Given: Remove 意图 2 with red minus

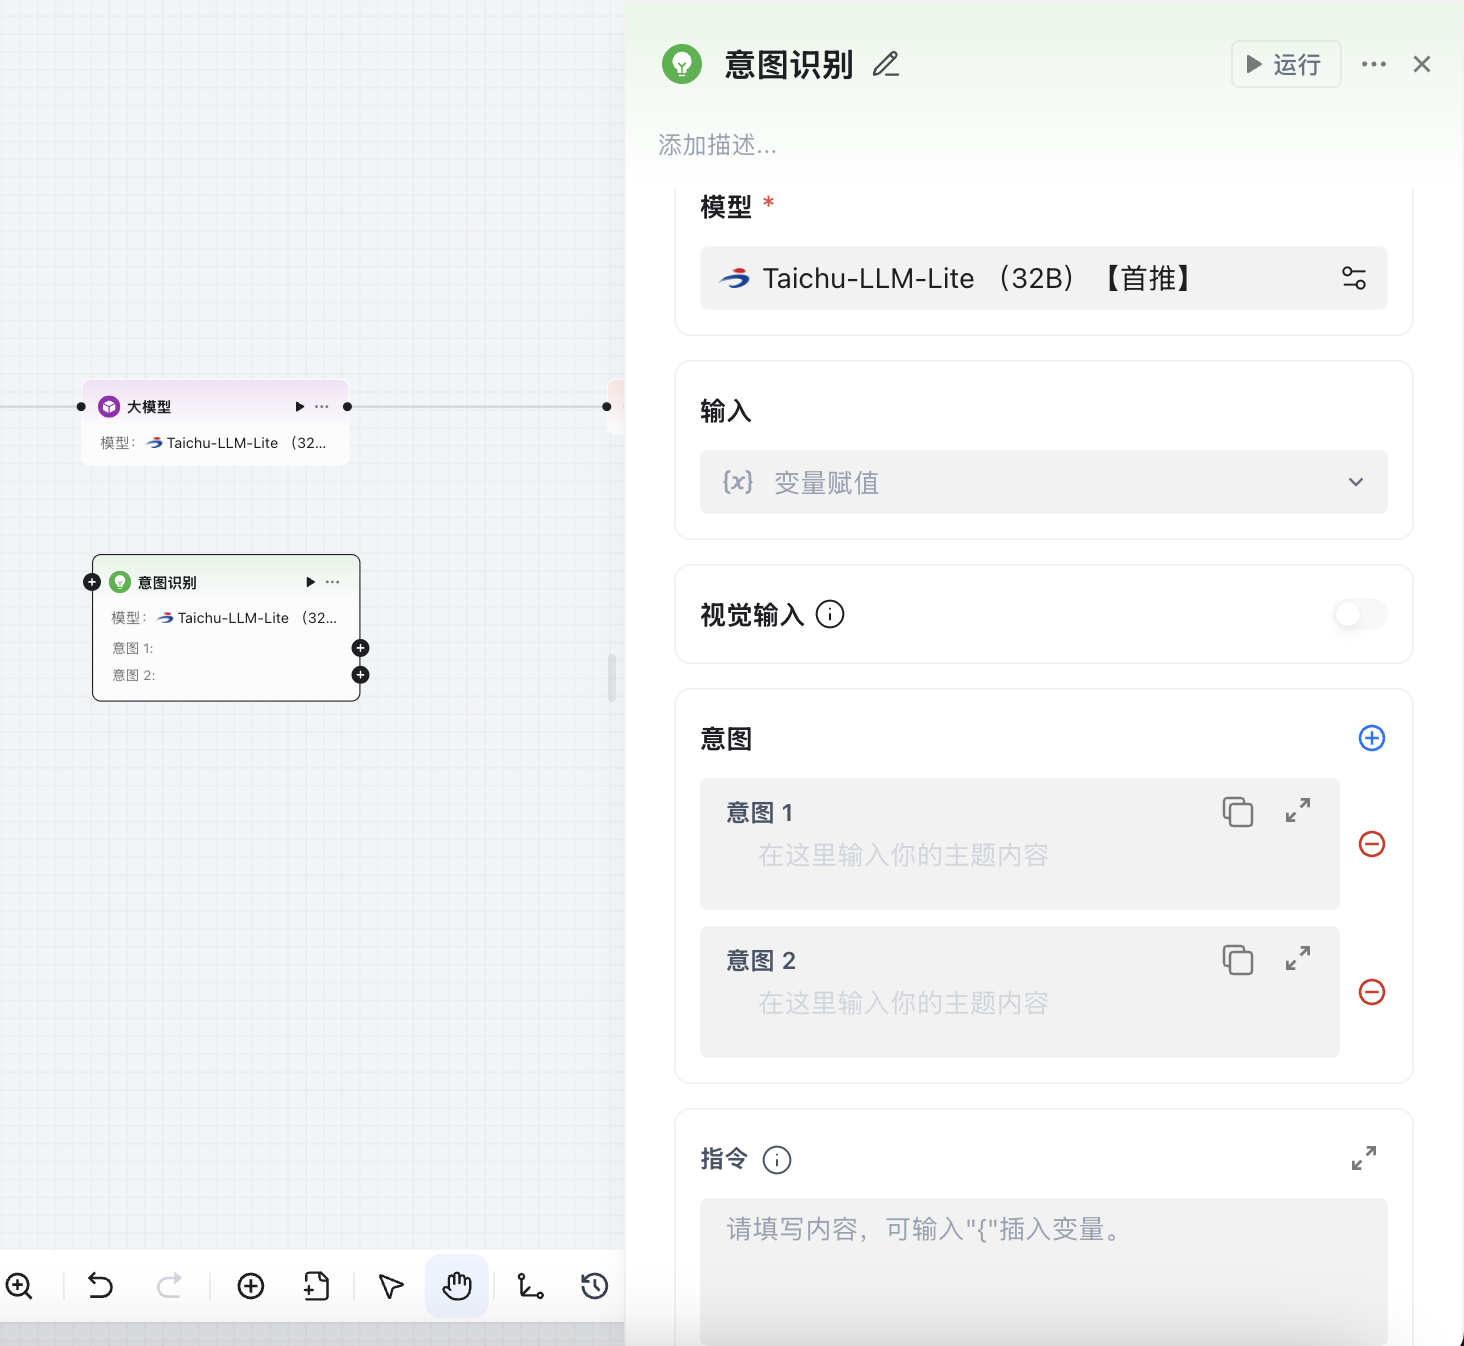Looking at the screenshot, I should [1371, 992].
